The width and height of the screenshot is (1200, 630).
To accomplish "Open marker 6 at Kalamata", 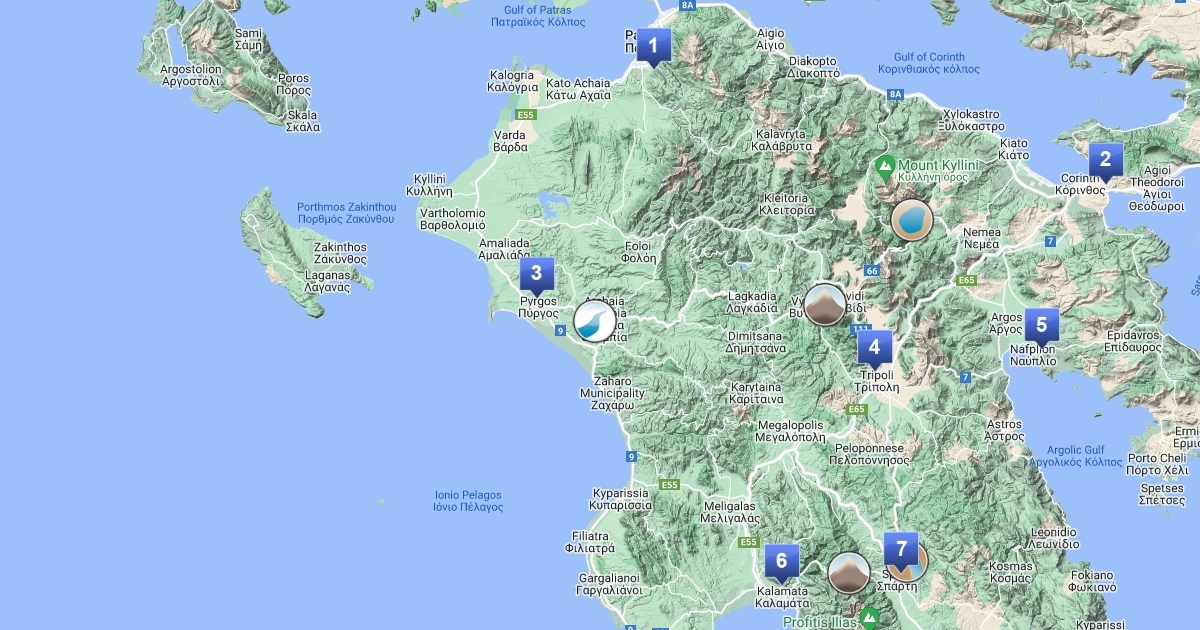I will (781, 562).
